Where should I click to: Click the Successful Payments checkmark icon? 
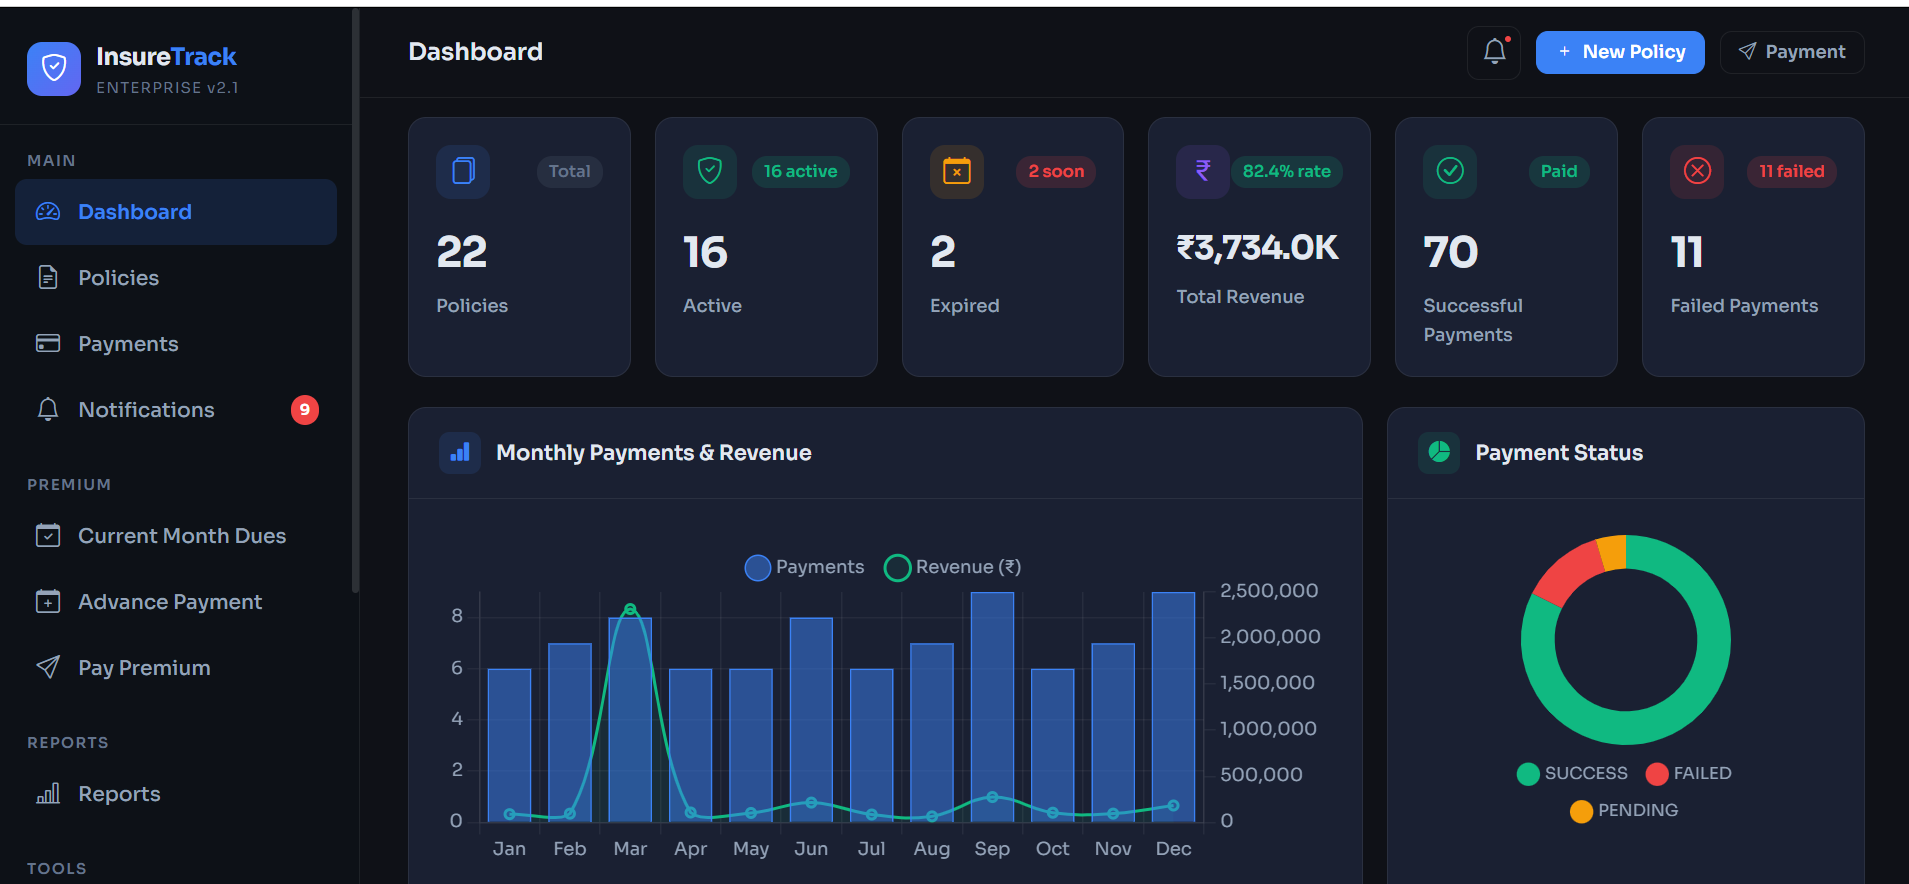[x=1450, y=171]
